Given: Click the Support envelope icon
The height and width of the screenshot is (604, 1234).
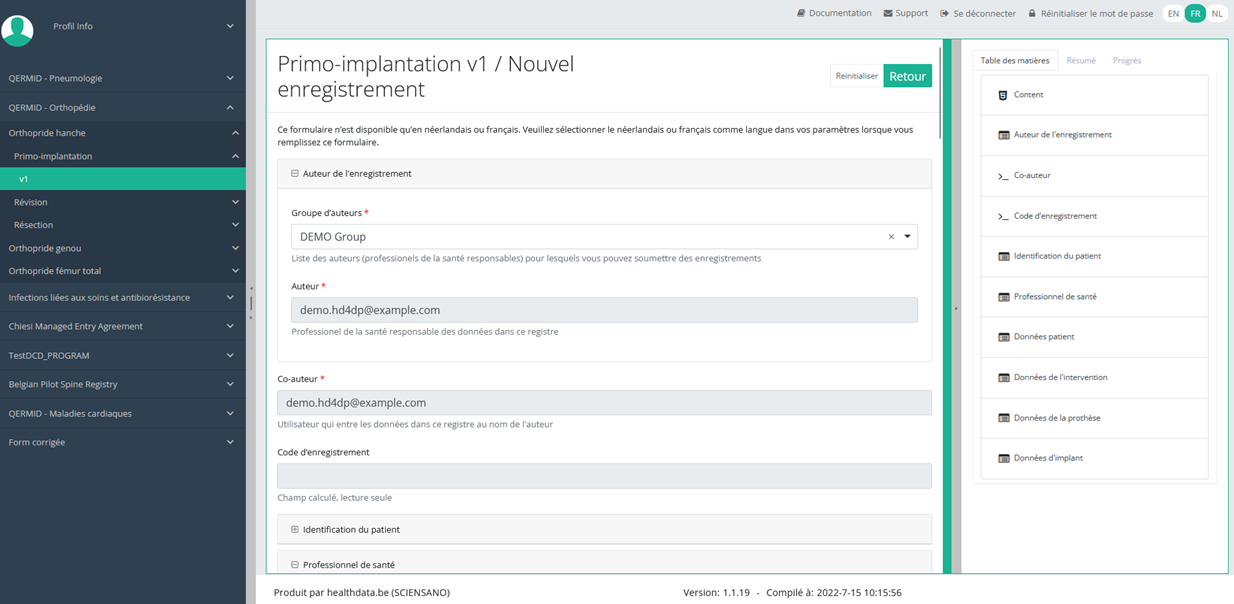Looking at the screenshot, I should pyautogui.click(x=888, y=13).
